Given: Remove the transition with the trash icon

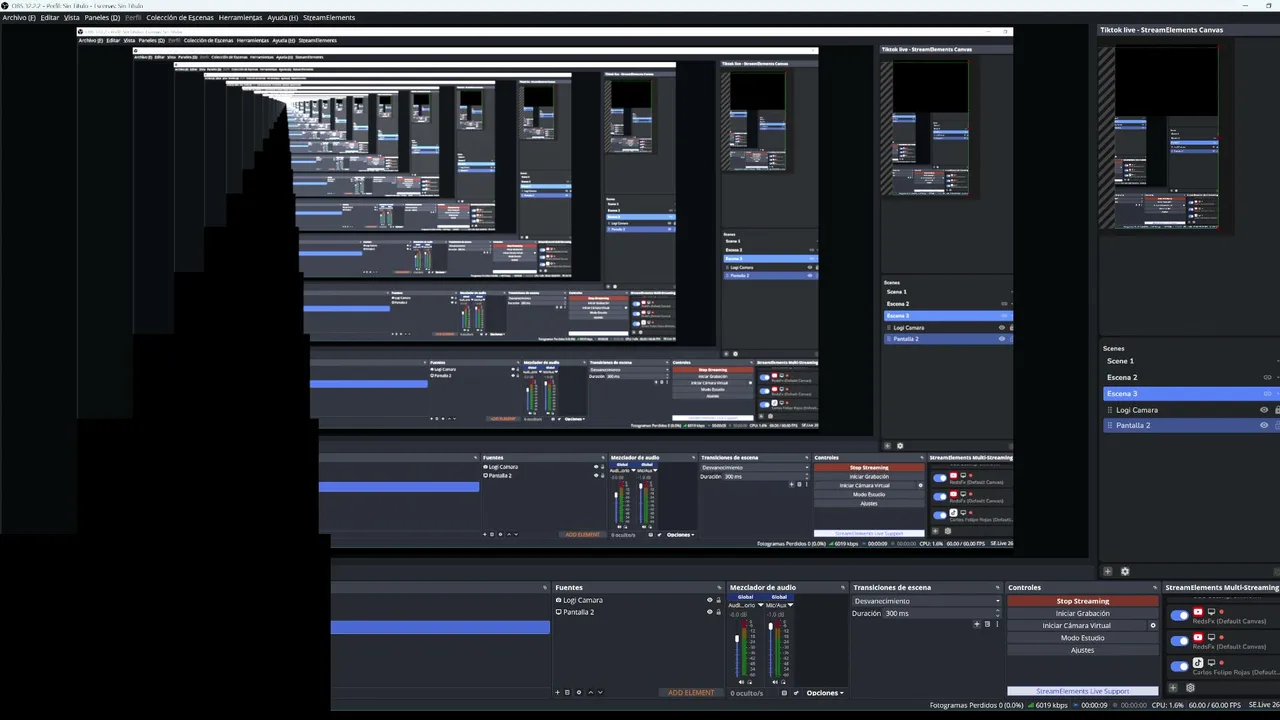Looking at the screenshot, I should pos(987,624).
